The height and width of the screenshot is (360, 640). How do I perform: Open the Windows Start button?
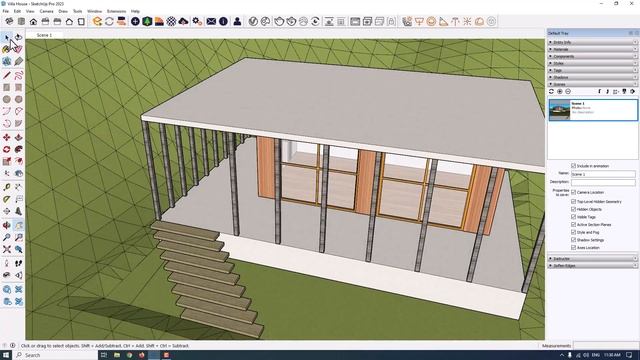pyautogui.click(x=6, y=355)
